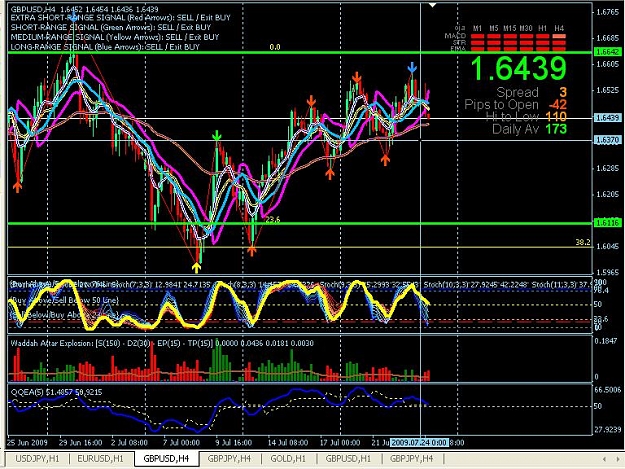Click the H4 column header in signal dashboard
The height and width of the screenshot is (469, 625).
(559, 28)
